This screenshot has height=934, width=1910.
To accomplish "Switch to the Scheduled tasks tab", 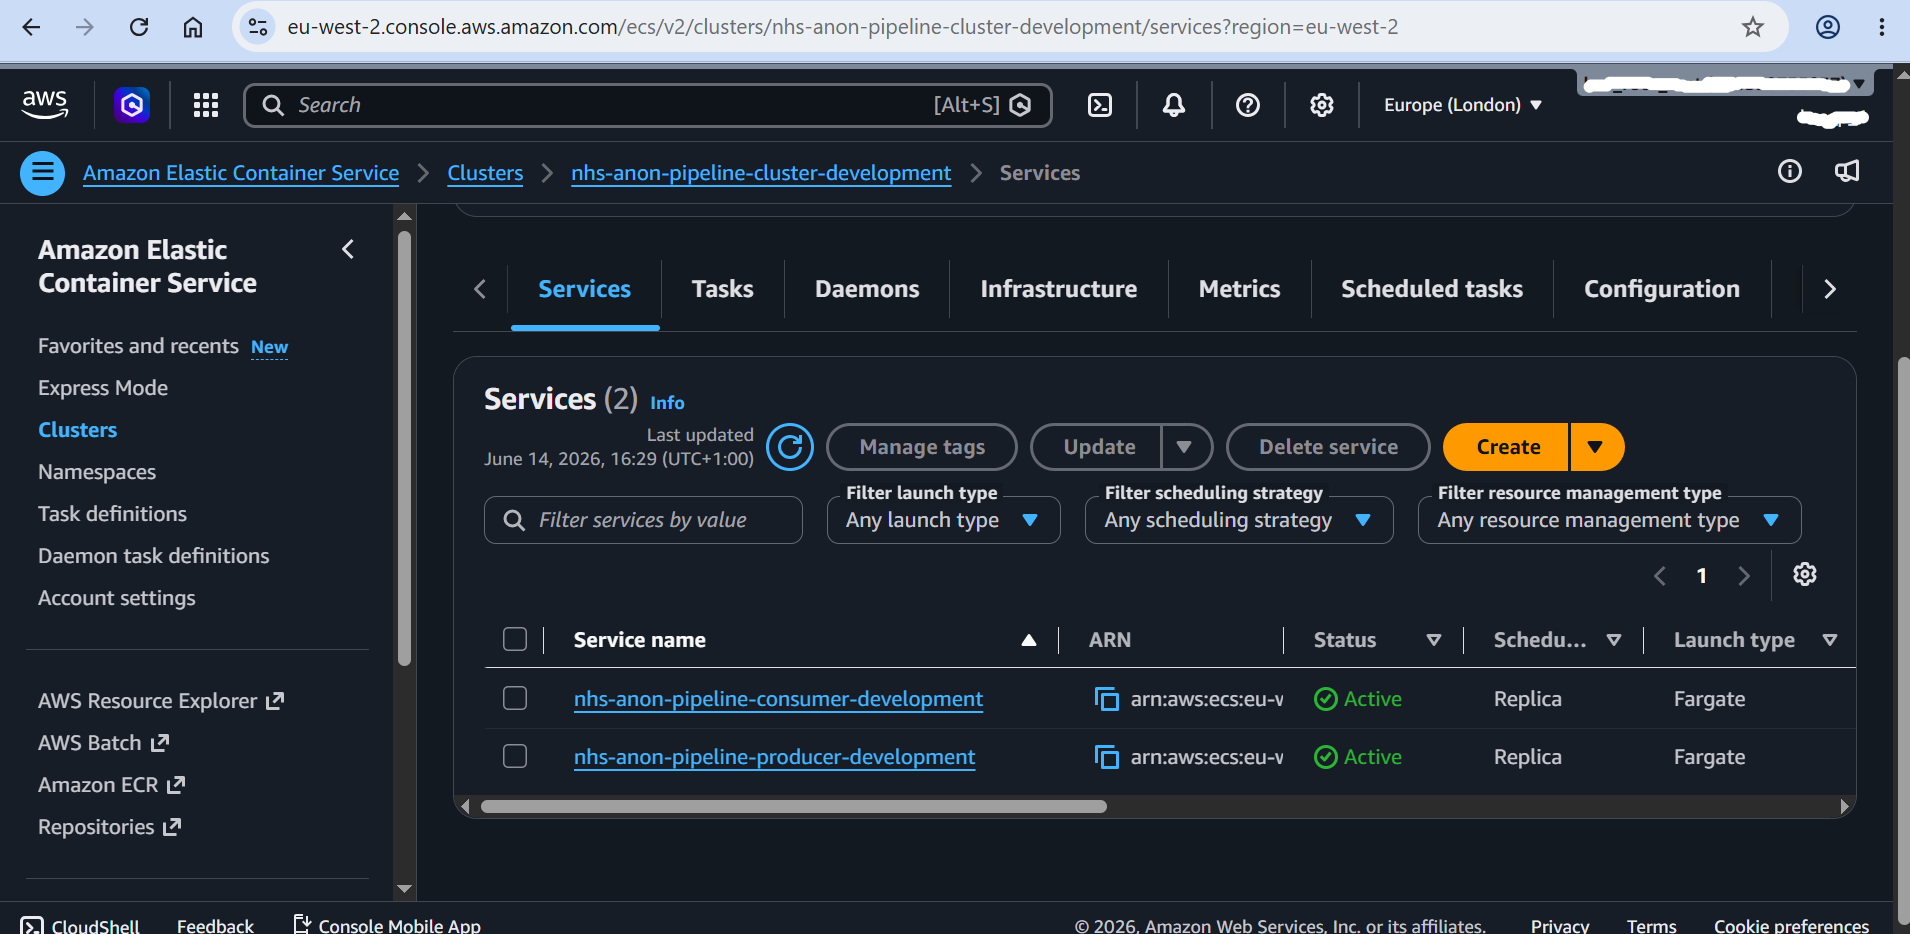I will 1432,290.
